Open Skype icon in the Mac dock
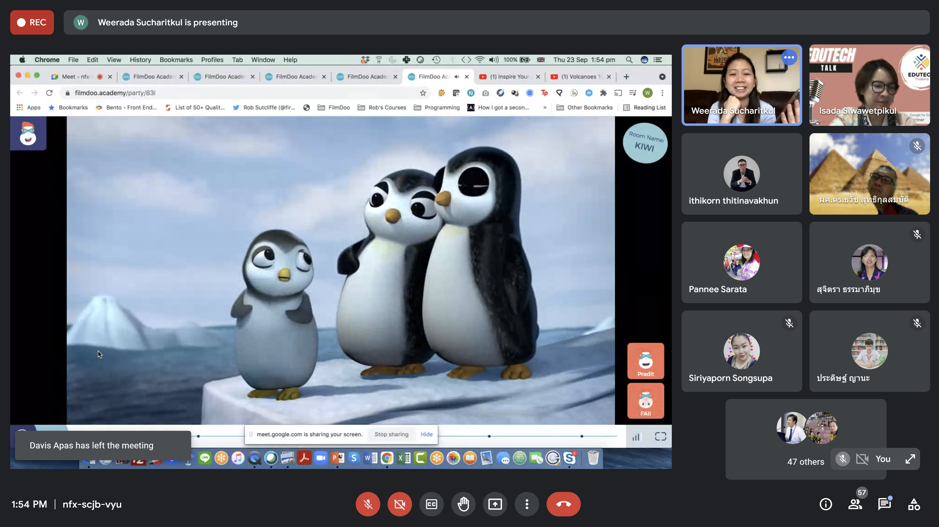The image size is (939, 527). 570,458
